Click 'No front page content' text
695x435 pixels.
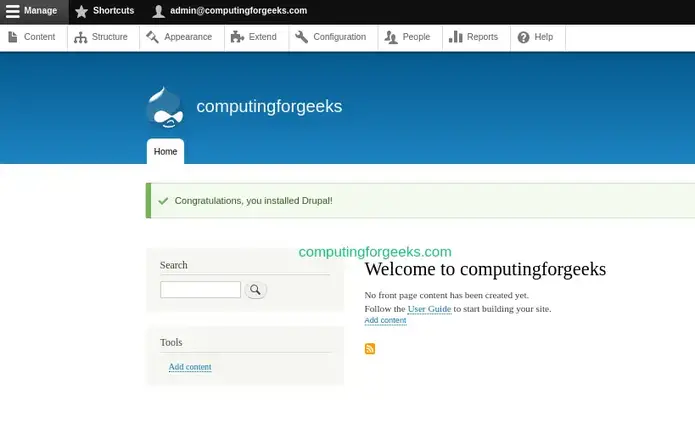click(x=446, y=295)
